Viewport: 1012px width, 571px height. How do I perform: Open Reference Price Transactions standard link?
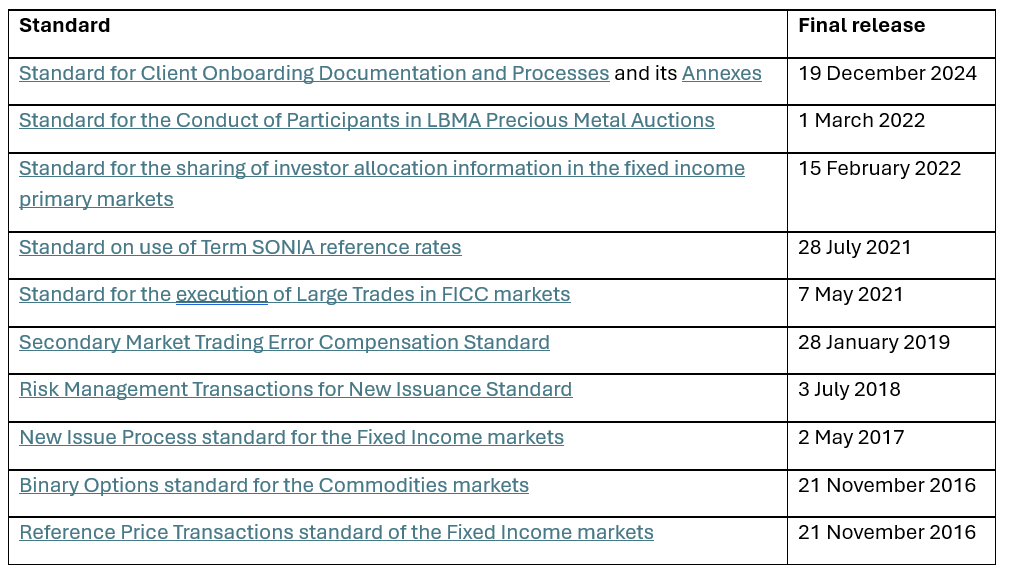pos(336,532)
